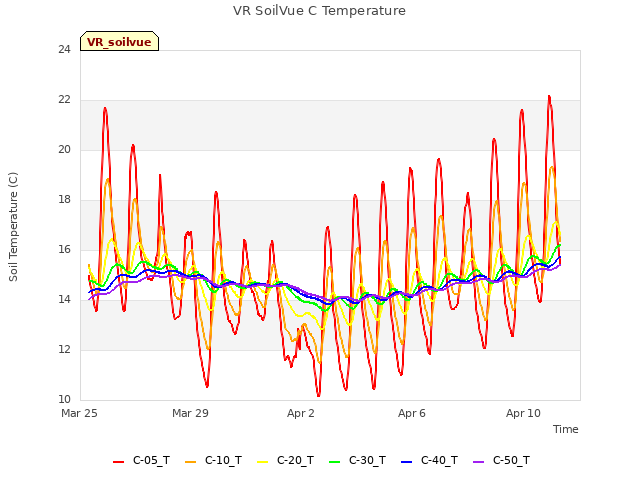Click the Apr 6 x-axis tick label
Viewport: 640px width, 480px height.
click(x=412, y=413)
